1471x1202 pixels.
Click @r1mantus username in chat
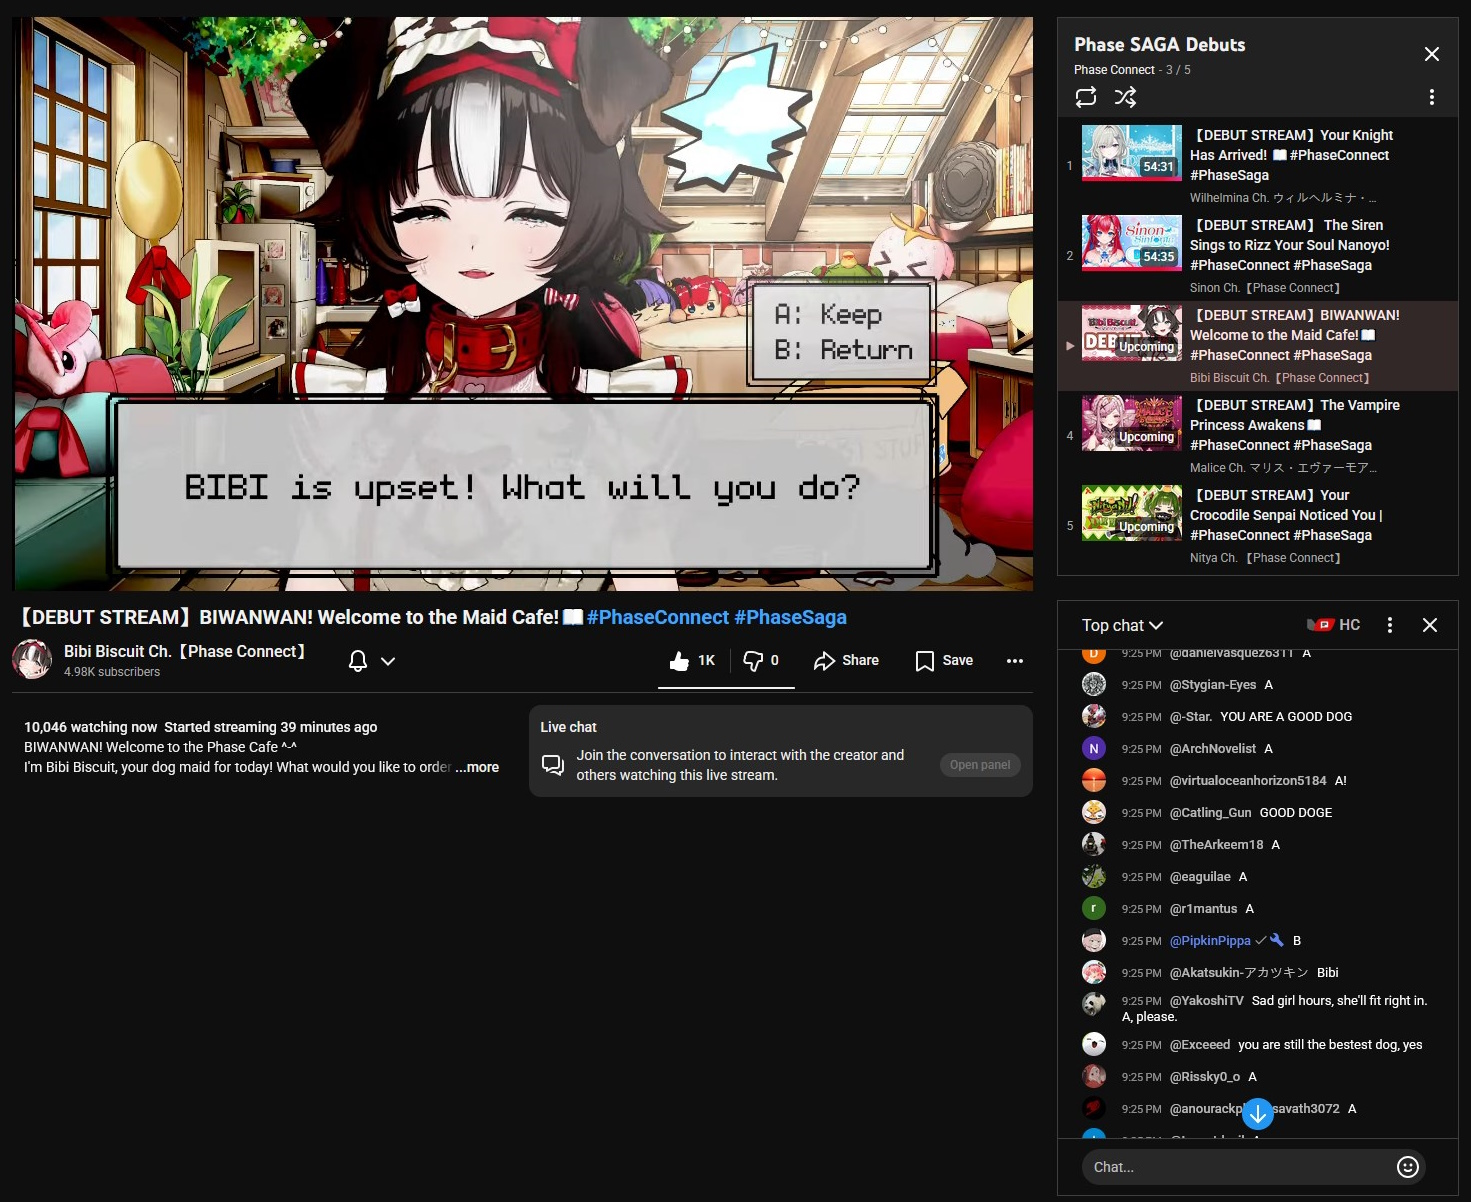pos(1204,909)
